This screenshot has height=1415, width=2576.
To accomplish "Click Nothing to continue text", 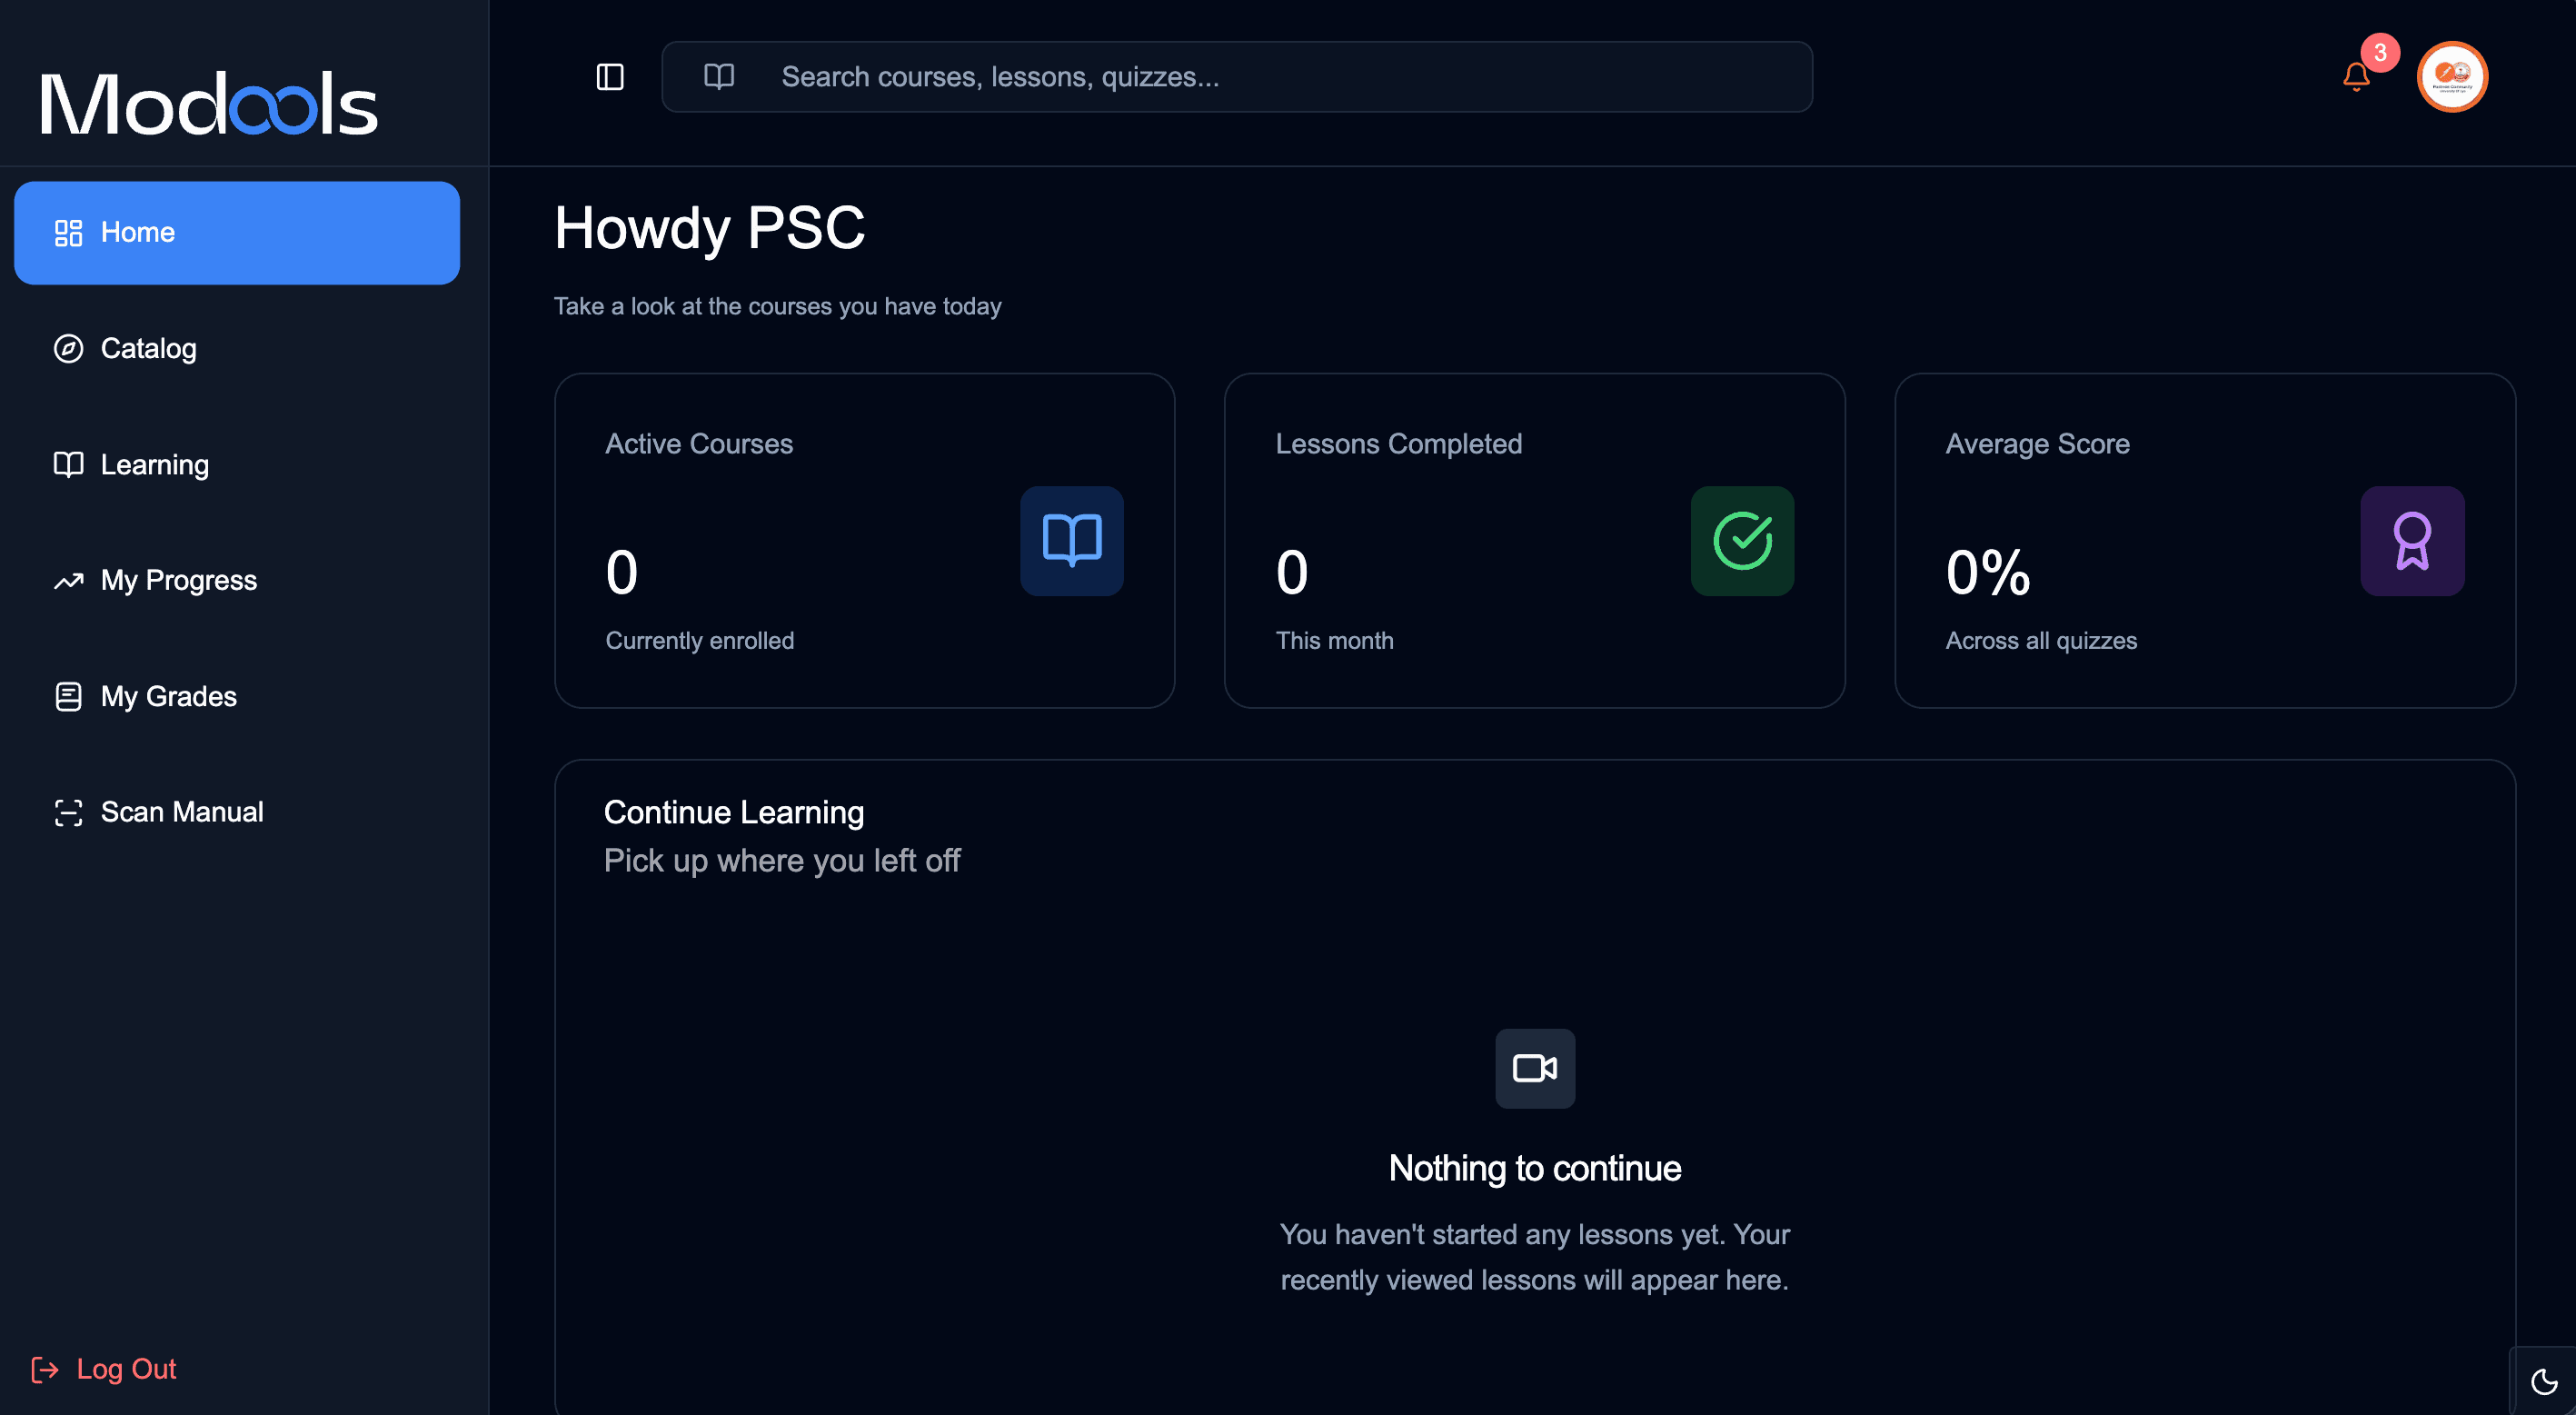I will [x=1535, y=1169].
